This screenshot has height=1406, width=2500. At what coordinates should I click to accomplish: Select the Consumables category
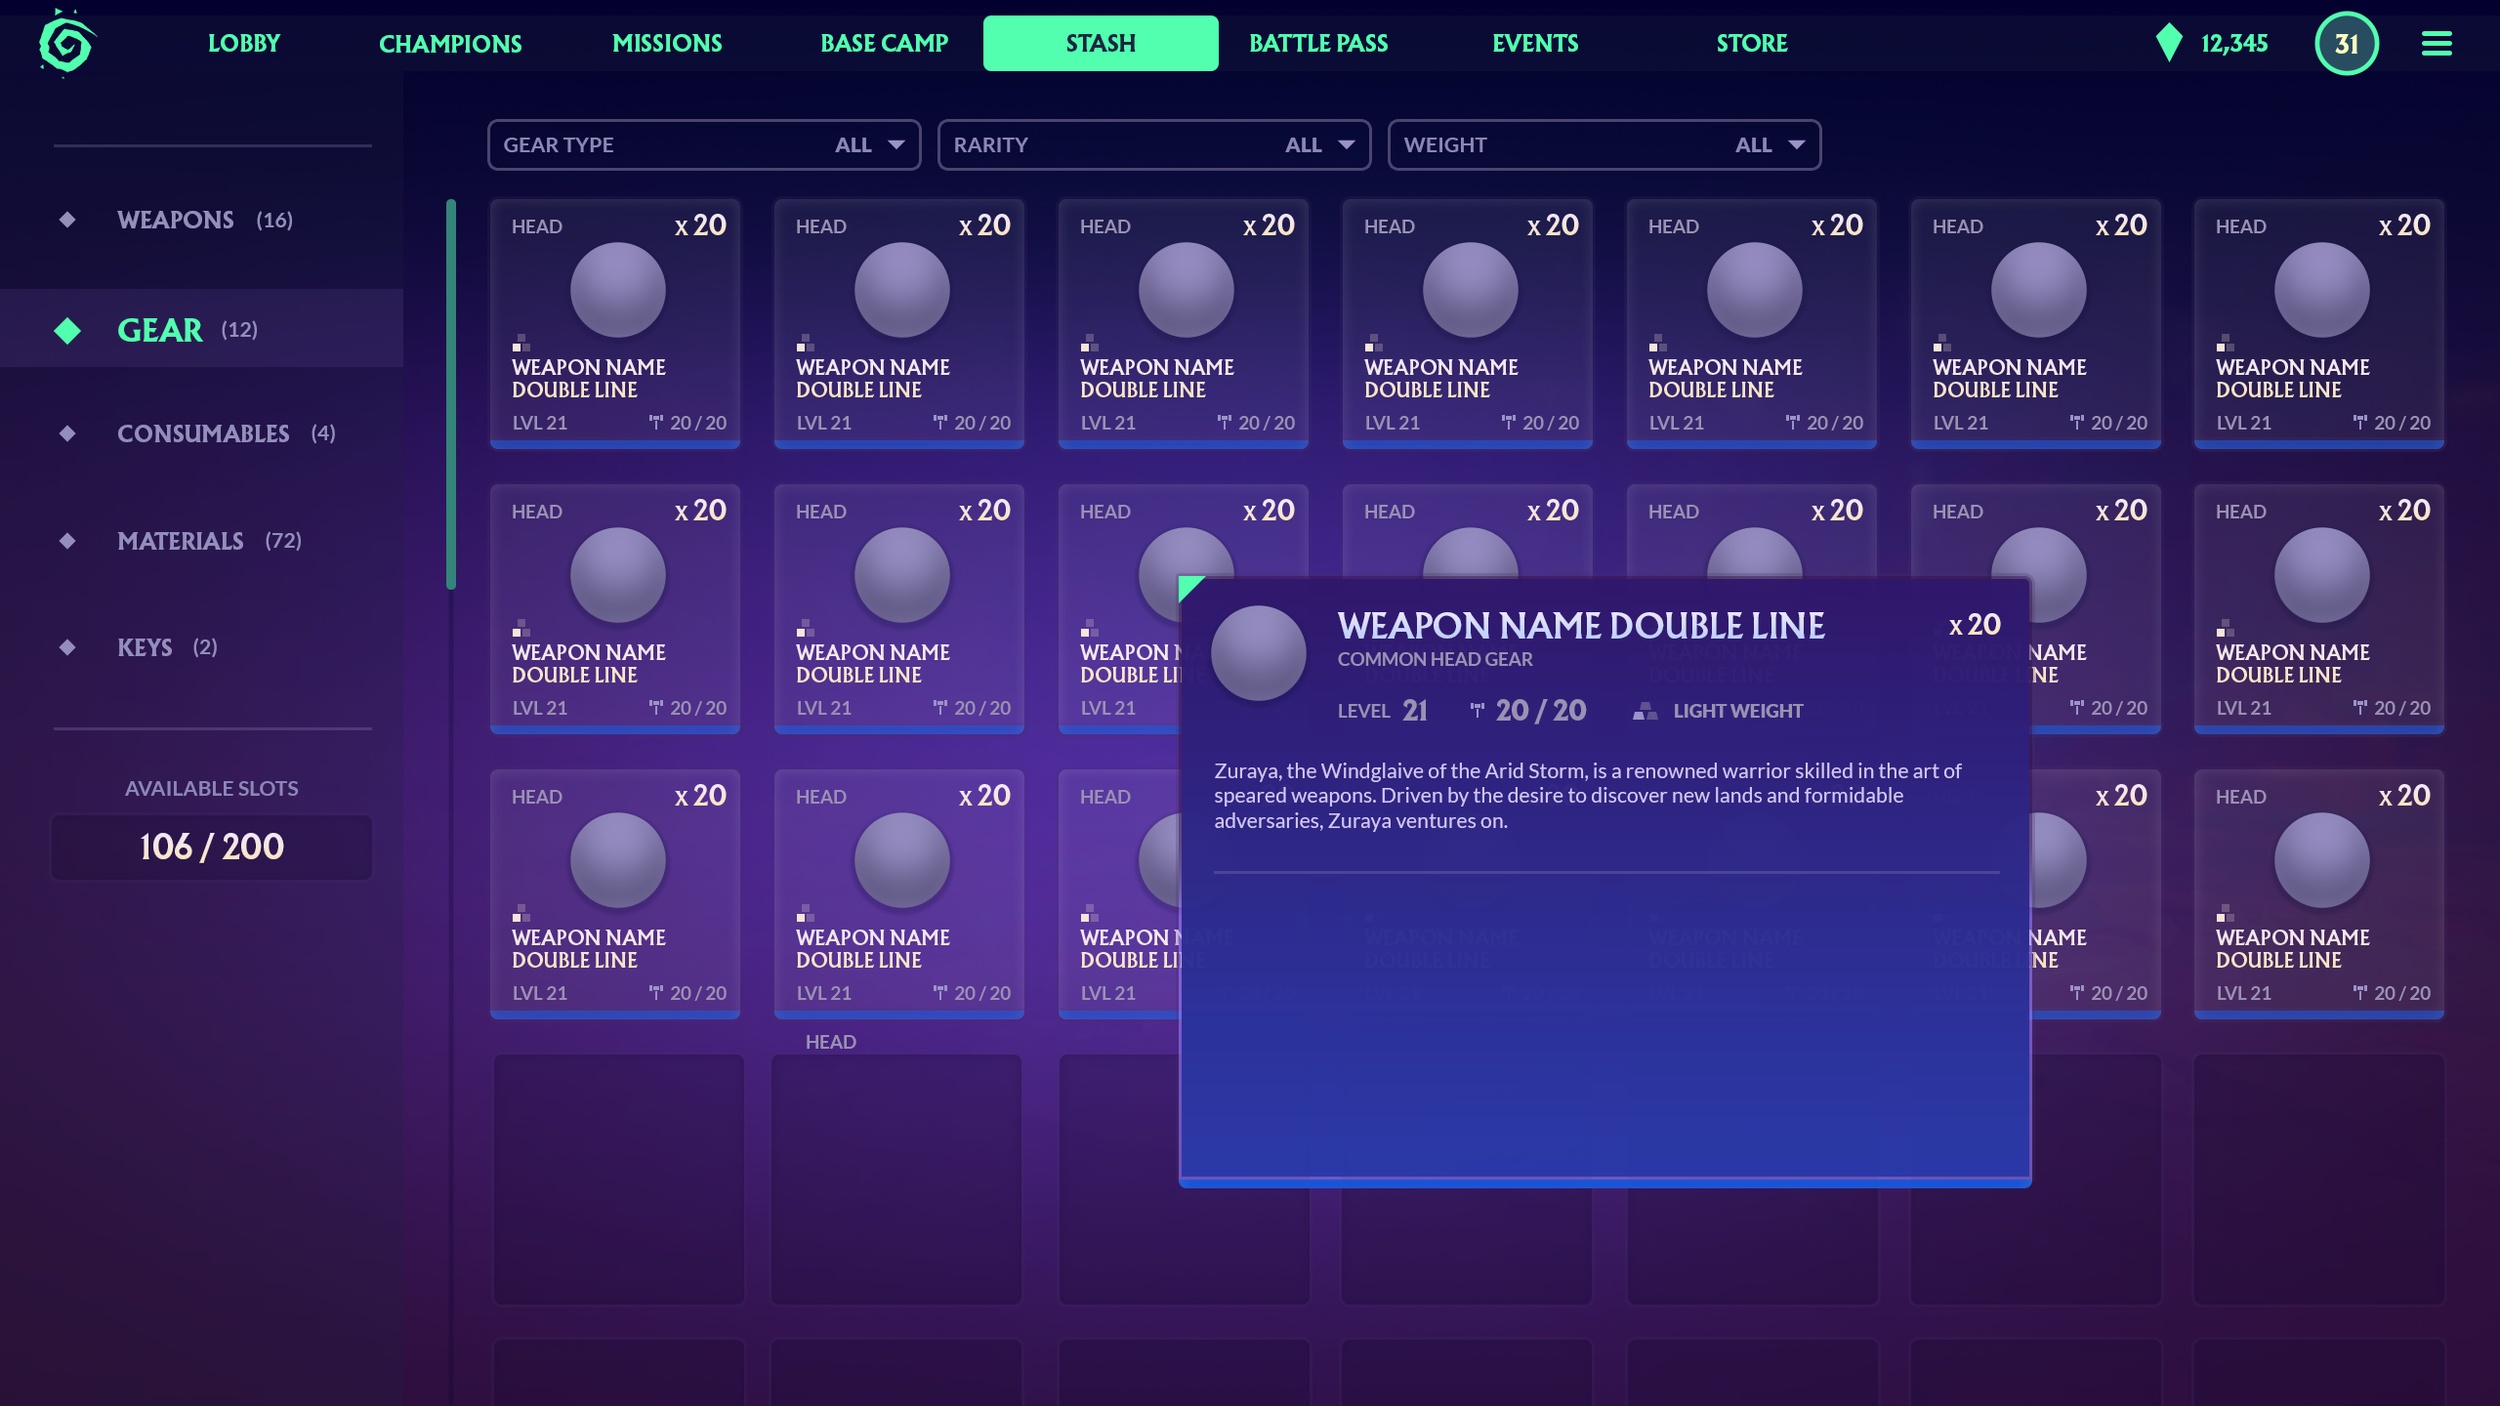[203, 433]
